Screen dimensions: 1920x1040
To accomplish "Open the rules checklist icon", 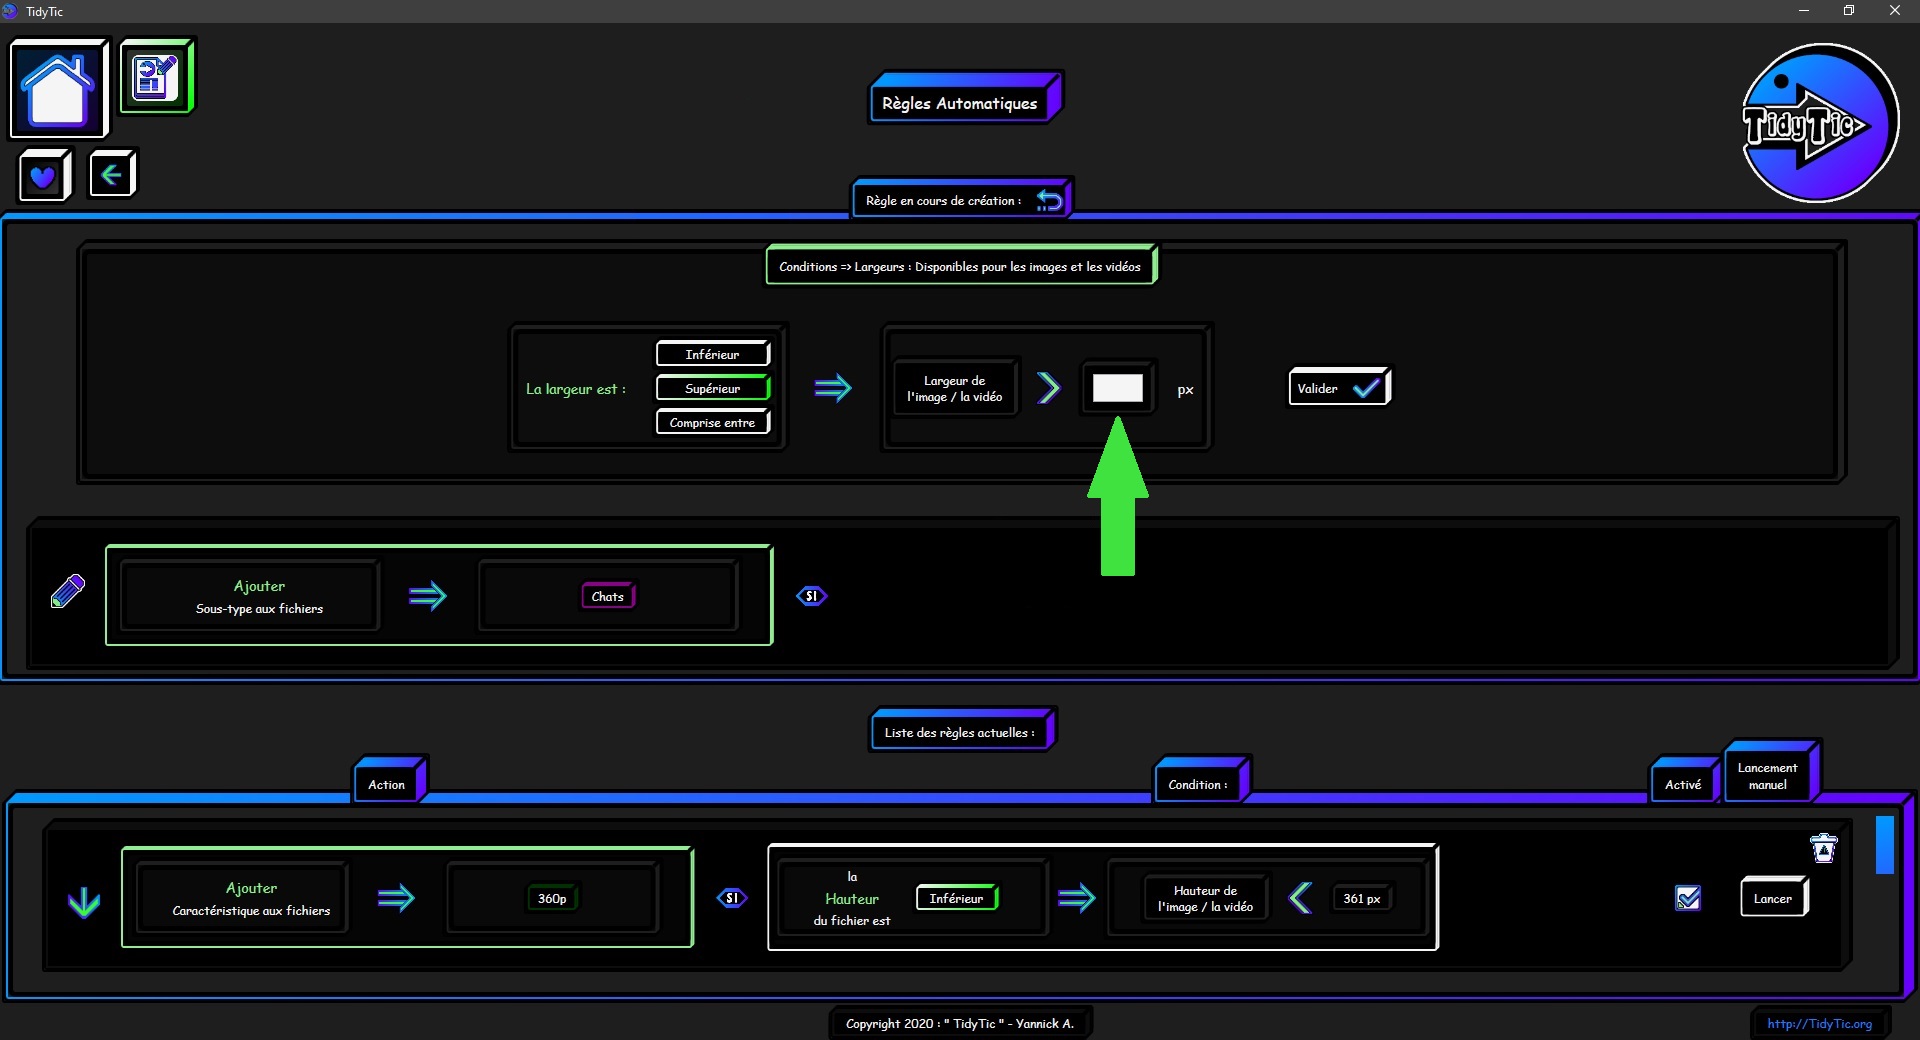I will point(156,76).
